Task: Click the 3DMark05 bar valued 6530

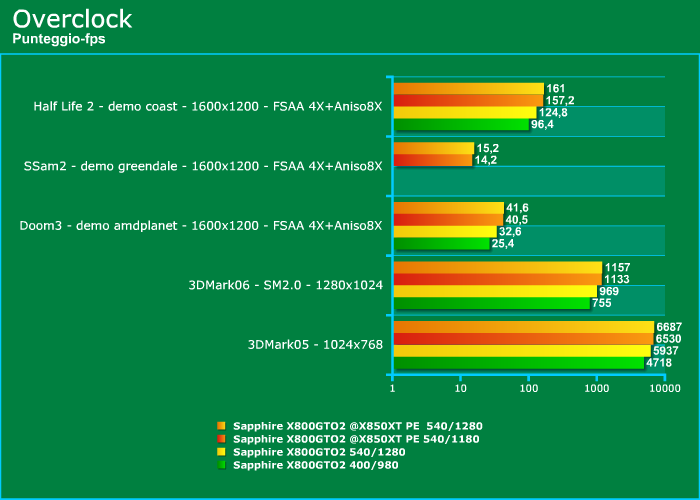Action: click(x=524, y=339)
